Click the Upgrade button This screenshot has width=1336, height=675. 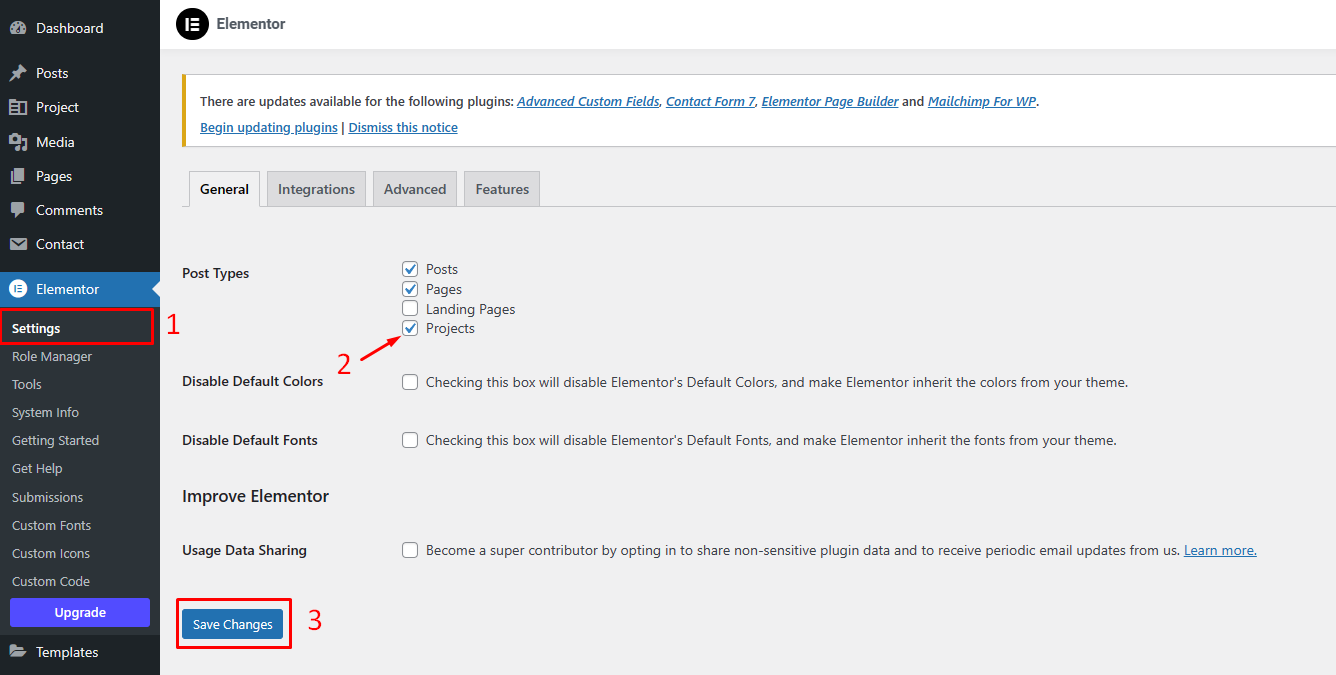[80, 612]
